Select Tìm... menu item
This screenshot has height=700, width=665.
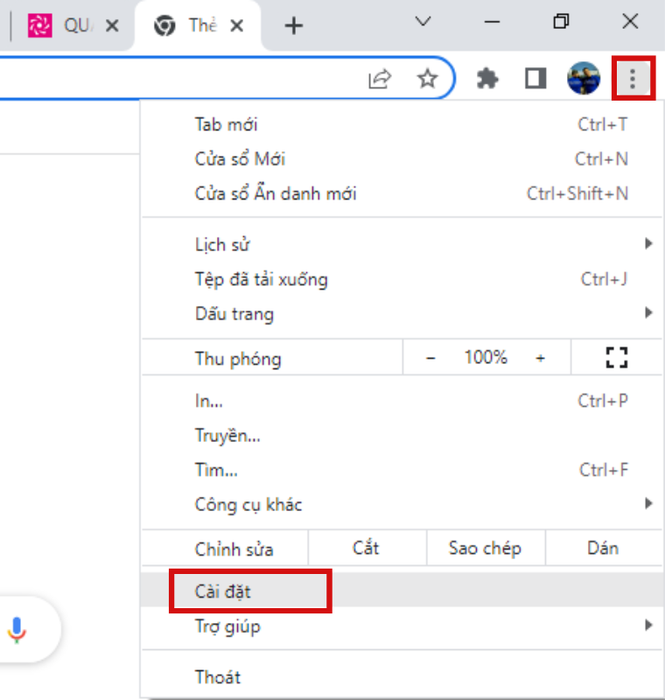tap(402, 470)
